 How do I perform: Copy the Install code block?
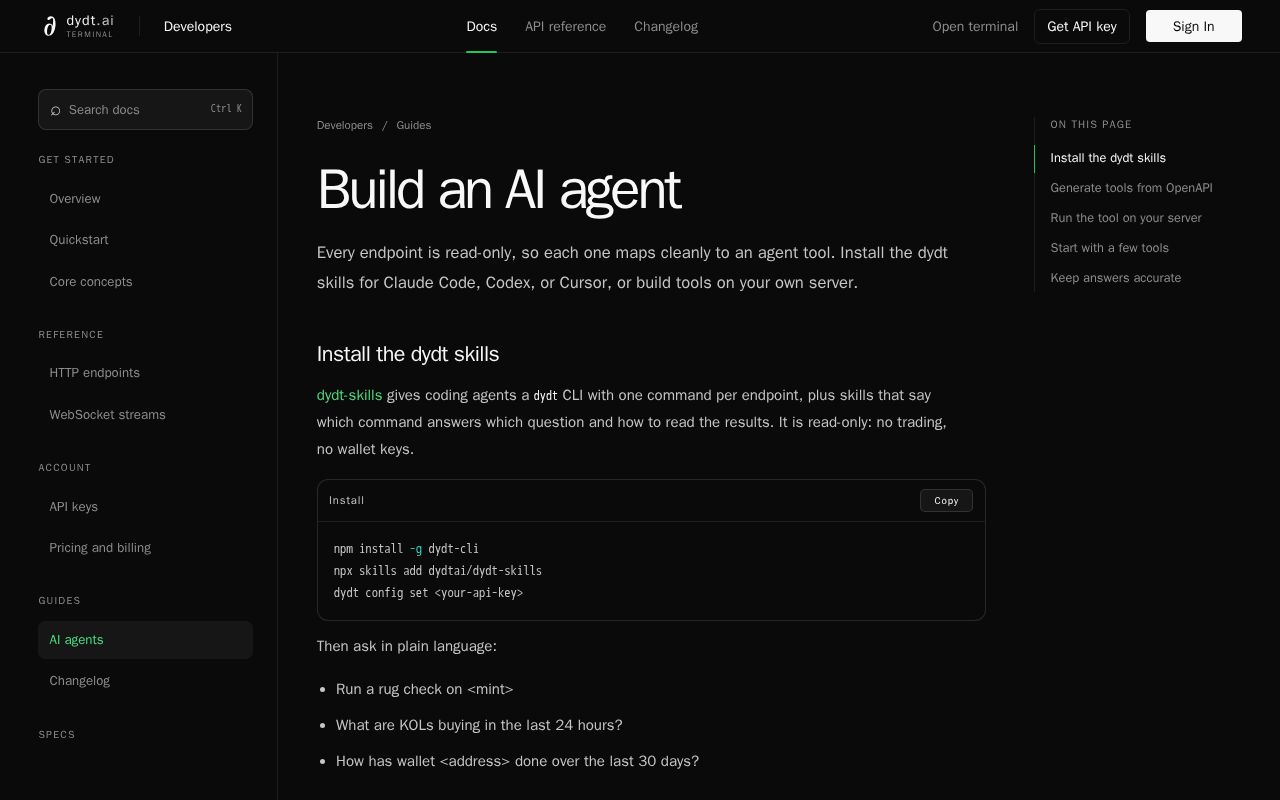tap(946, 500)
